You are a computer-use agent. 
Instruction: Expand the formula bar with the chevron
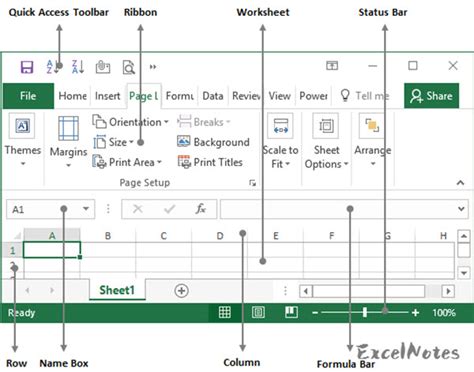tap(461, 209)
